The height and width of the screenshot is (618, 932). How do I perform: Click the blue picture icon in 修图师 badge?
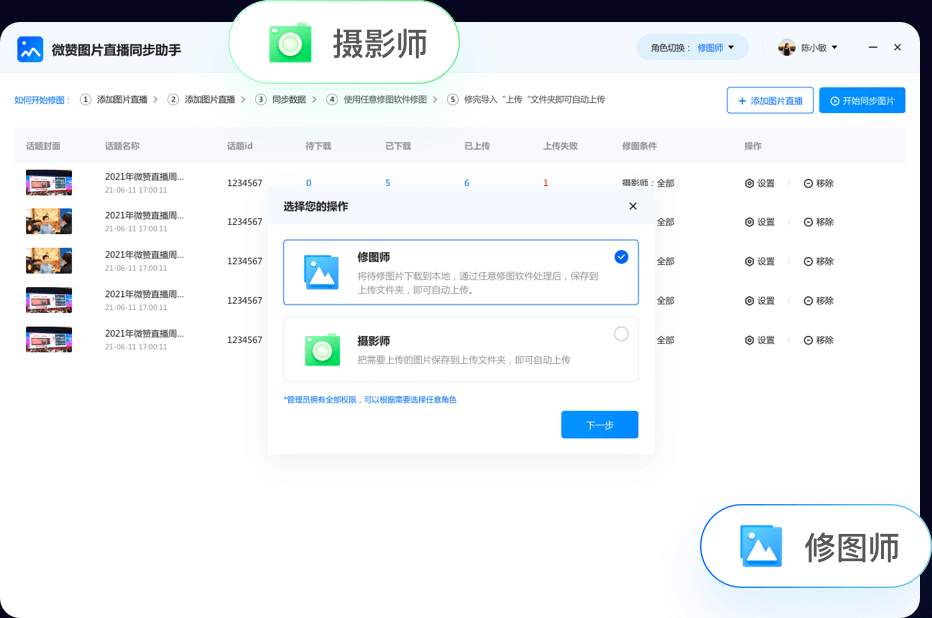[761, 546]
